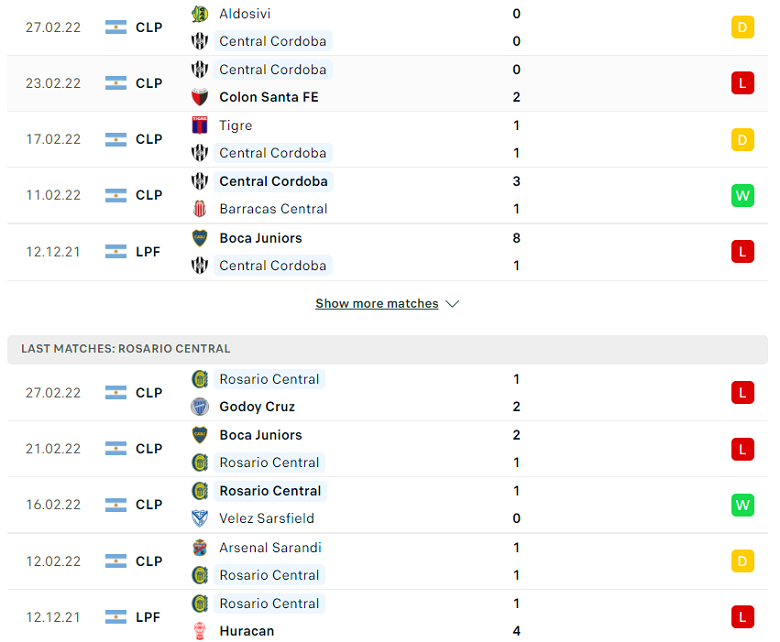The height and width of the screenshot is (642, 780).
Task: Expand the chevron beside Show more matches
Action: click(x=452, y=304)
